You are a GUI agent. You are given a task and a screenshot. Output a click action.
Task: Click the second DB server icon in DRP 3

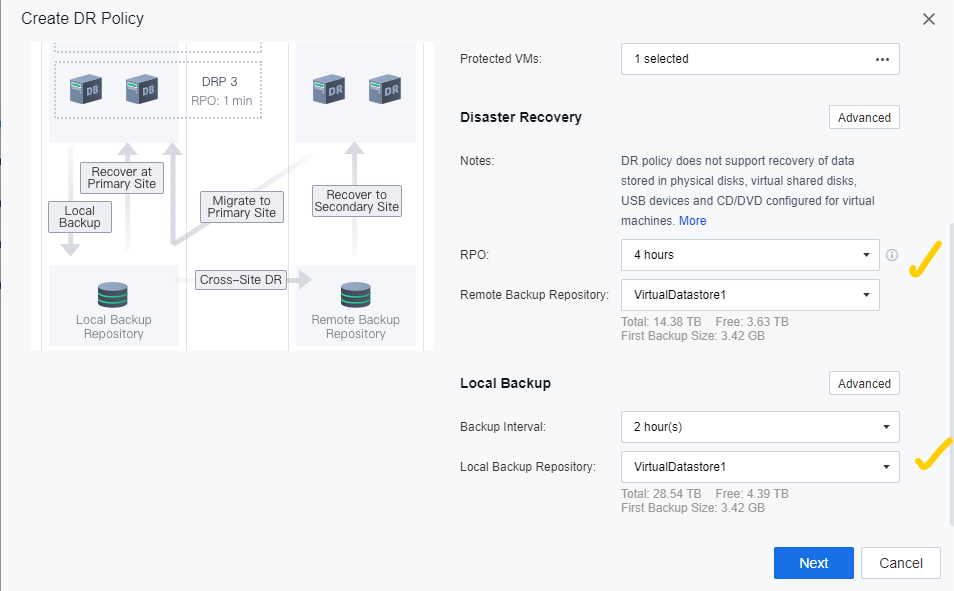pos(142,89)
